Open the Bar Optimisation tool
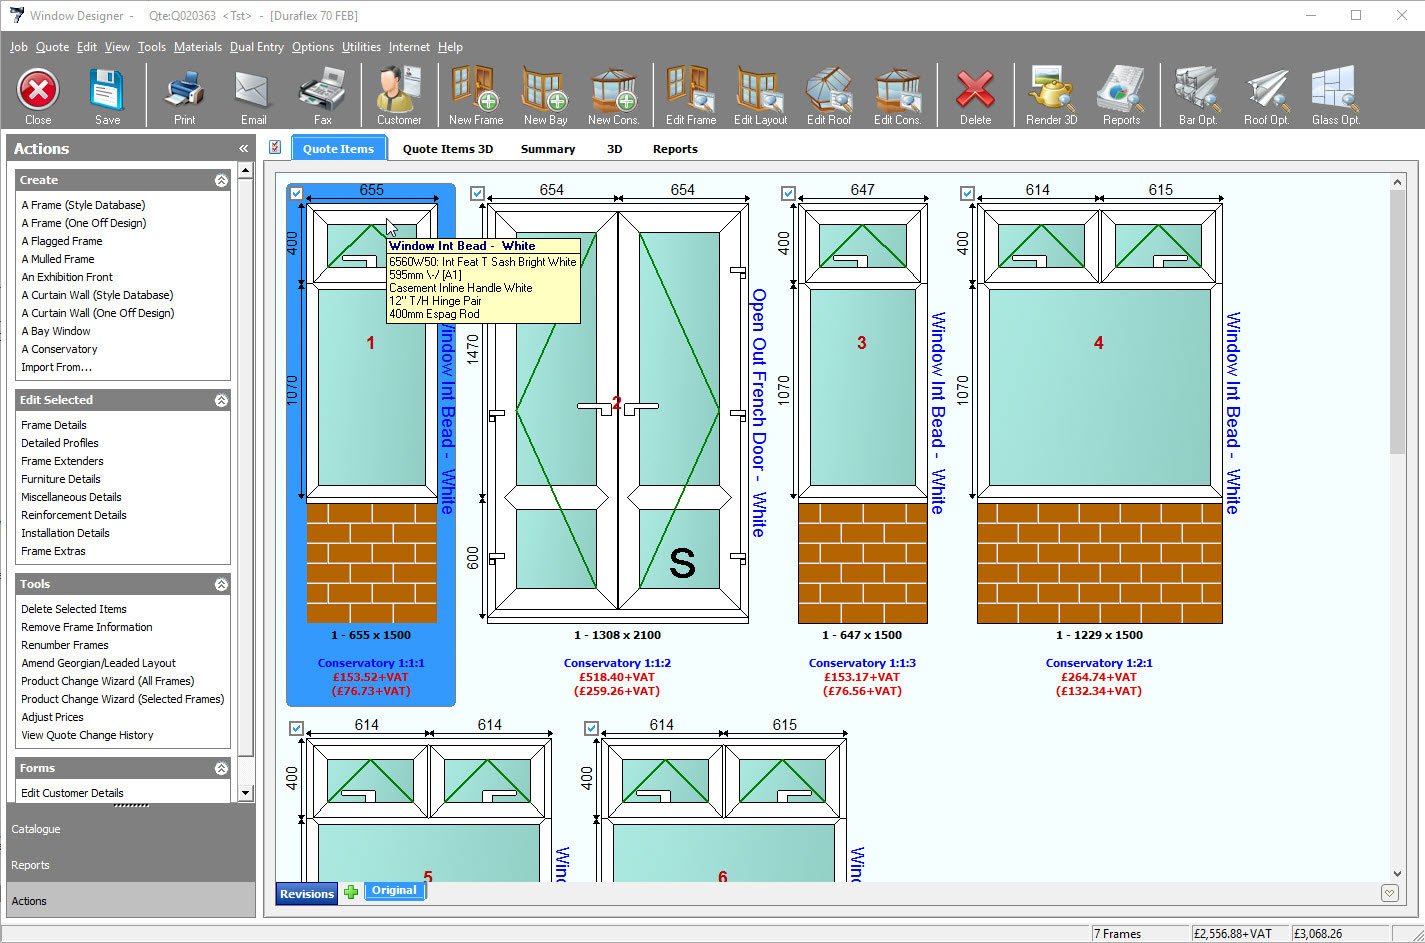This screenshot has width=1425, height=943. pos(1196,95)
